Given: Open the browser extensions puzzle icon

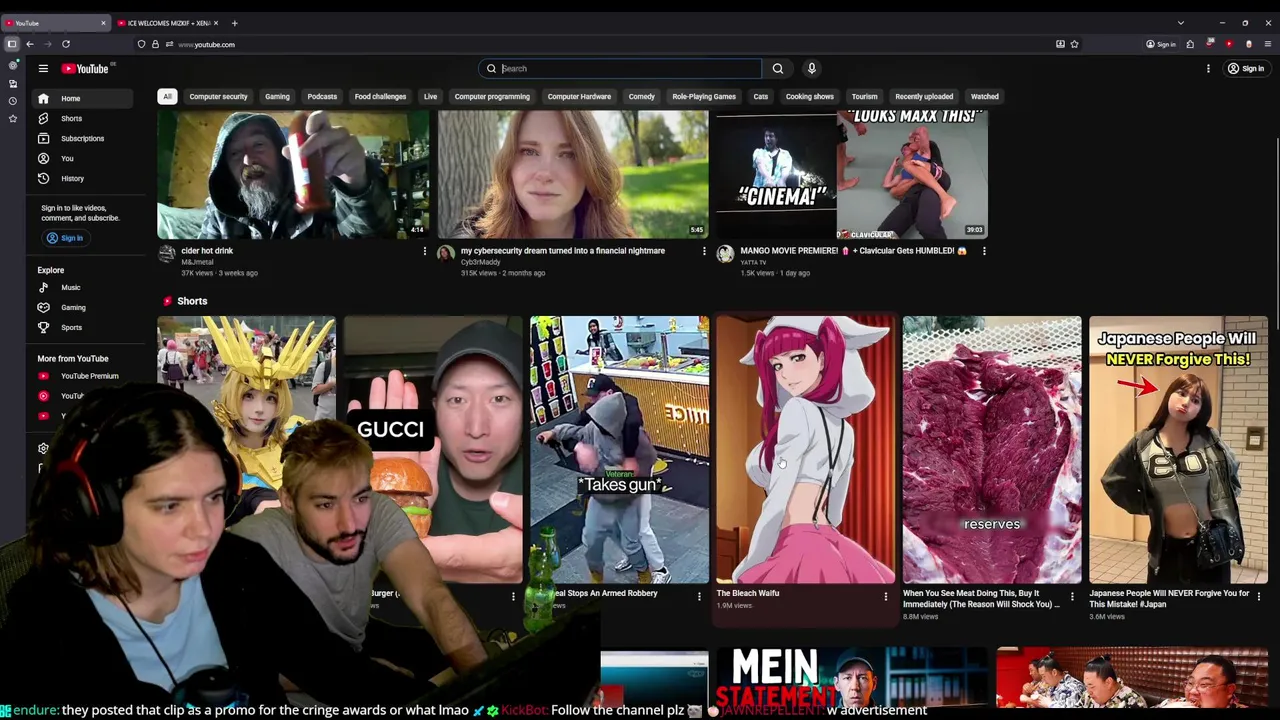Looking at the screenshot, I should [1190, 44].
